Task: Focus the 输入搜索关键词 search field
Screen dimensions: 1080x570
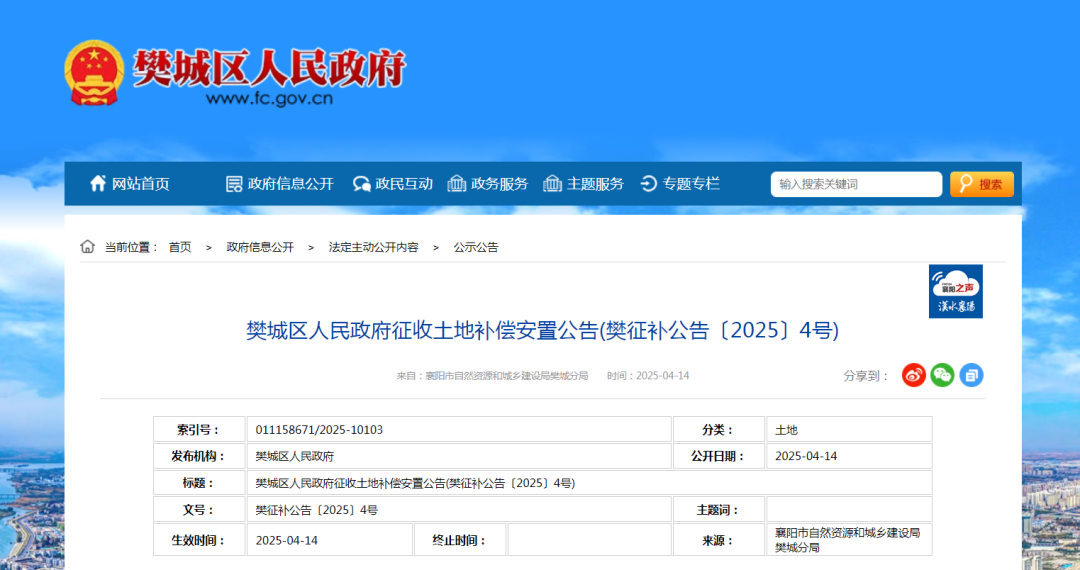Action: tap(856, 184)
